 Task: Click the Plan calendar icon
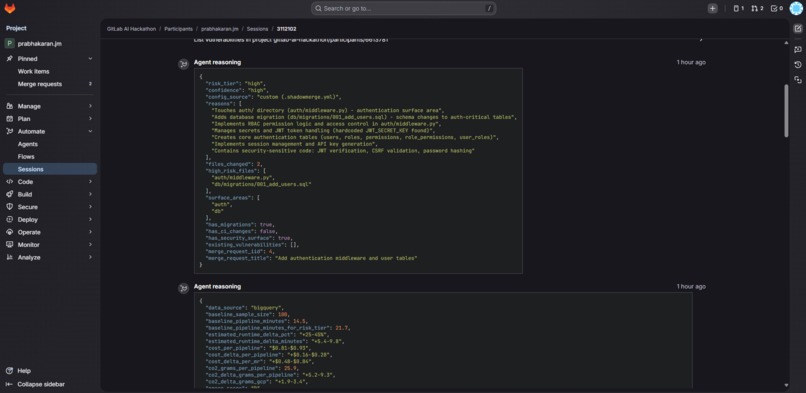pyautogui.click(x=9, y=119)
